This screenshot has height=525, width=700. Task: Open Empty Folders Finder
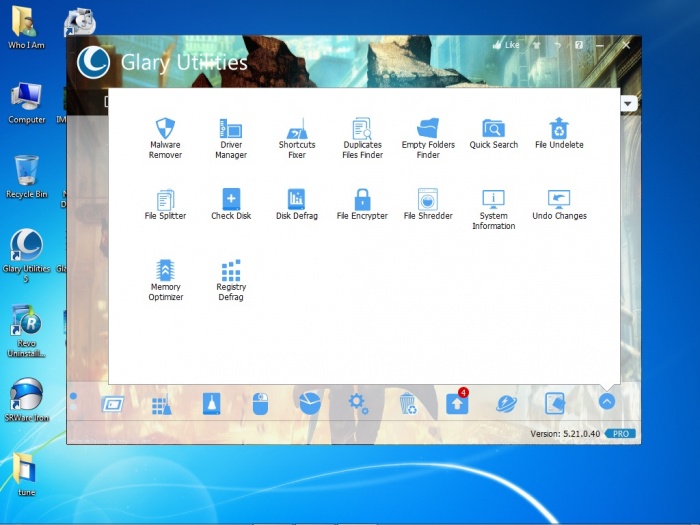428,129
